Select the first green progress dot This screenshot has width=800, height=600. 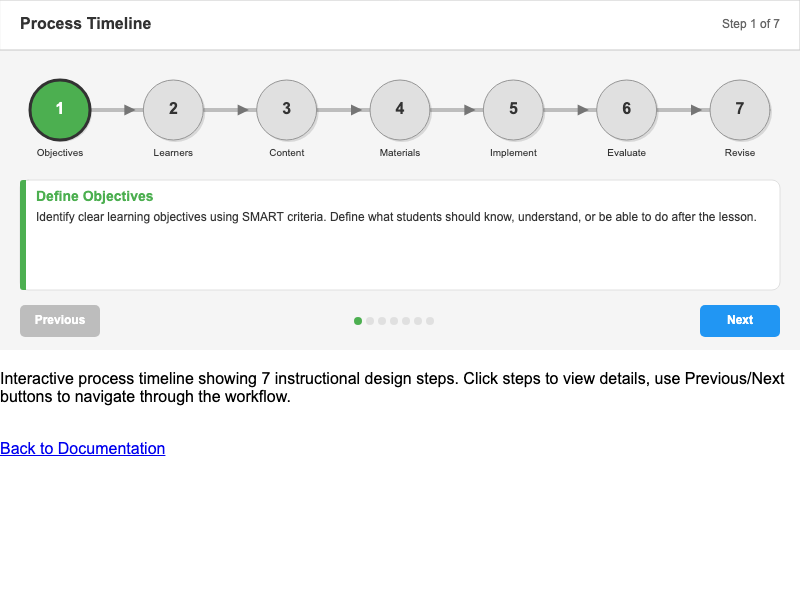click(x=358, y=321)
